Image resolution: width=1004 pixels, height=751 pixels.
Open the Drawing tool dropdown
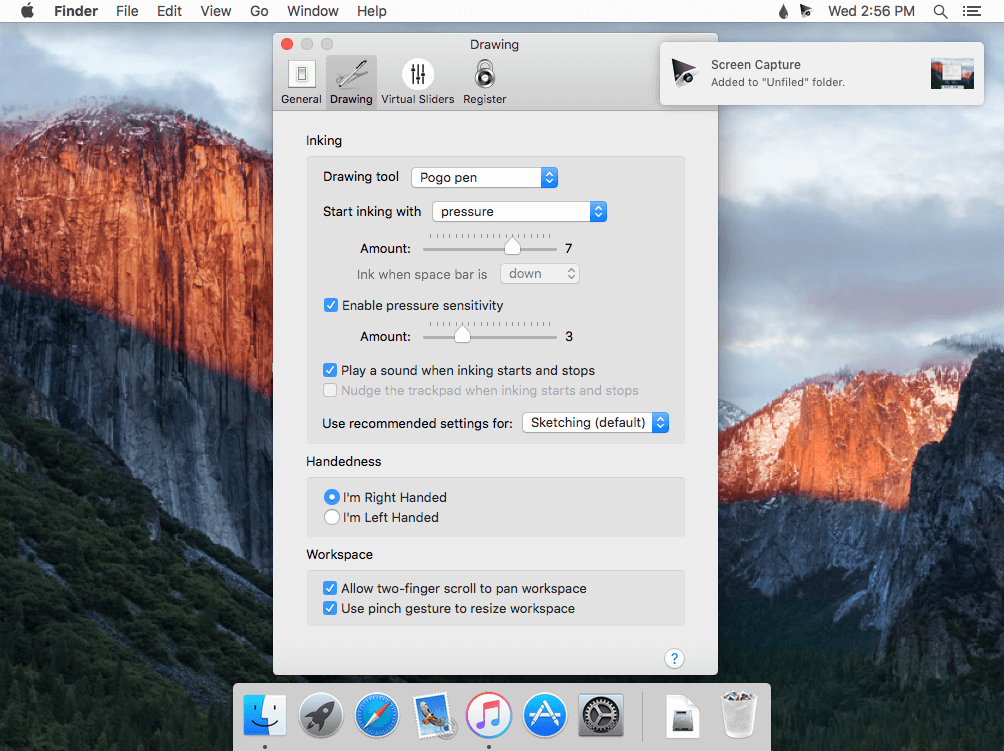(484, 177)
